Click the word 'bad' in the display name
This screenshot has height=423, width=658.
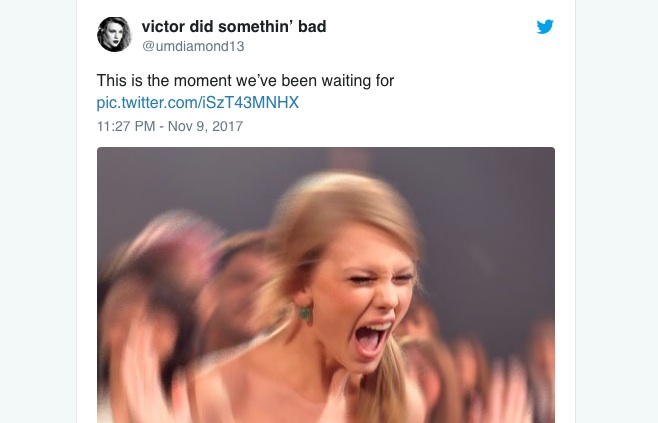tap(312, 26)
